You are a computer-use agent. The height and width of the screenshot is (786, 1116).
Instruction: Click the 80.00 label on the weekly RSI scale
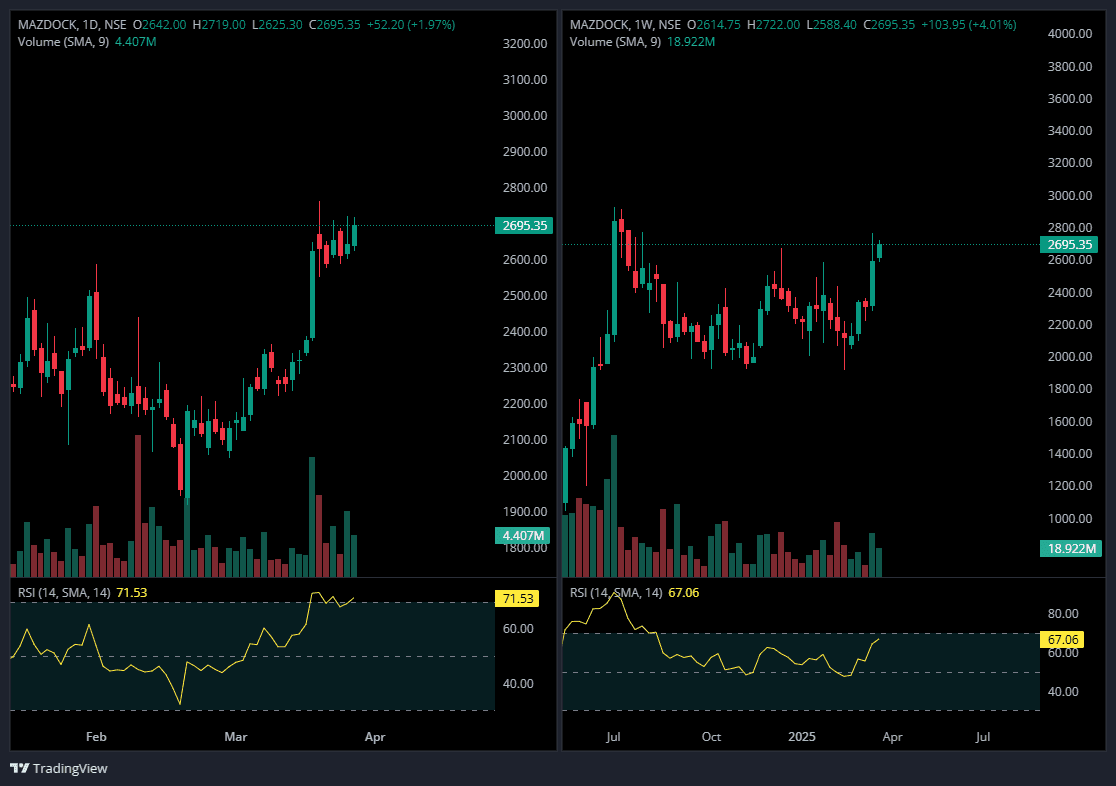pos(1063,614)
